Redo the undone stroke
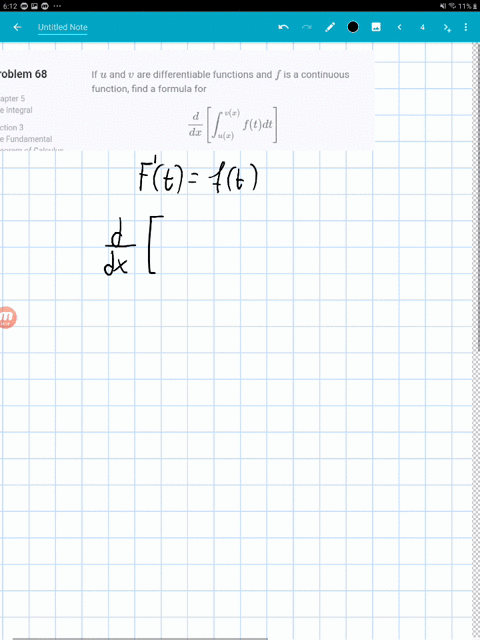Image resolution: width=480 pixels, height=640 pixels. coord(307,27)
